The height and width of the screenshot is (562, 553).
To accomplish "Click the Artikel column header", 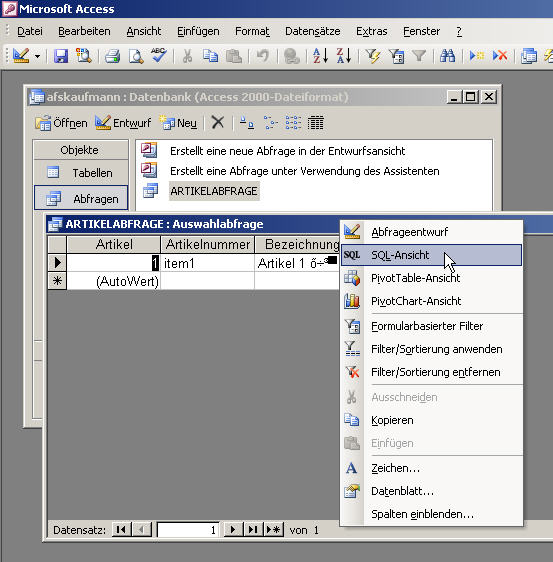I will click(114, 244).
